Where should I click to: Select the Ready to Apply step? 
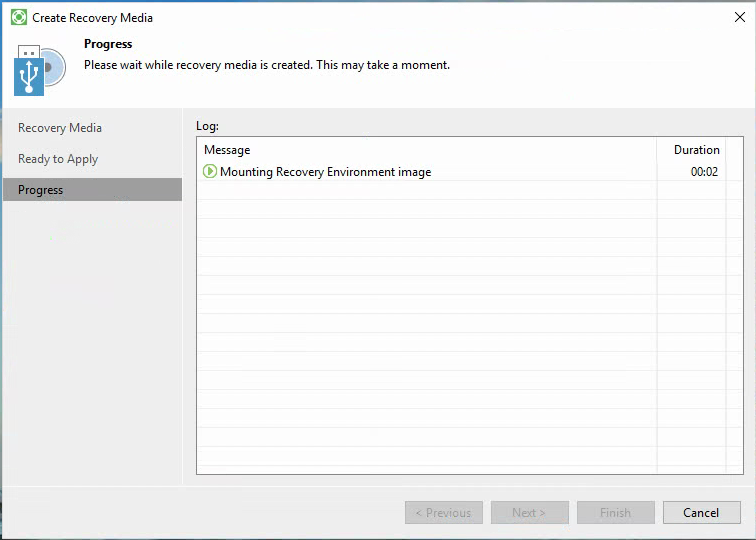(58, 159)
